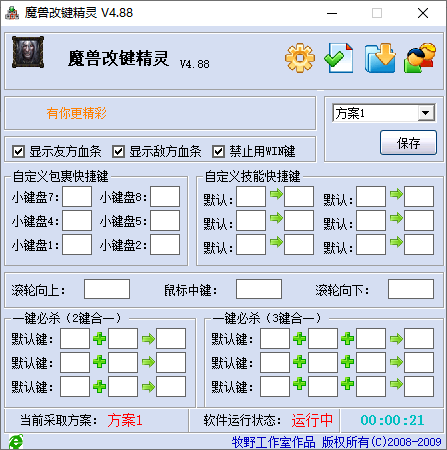Click the red 方案1 current scheme text

125,420
